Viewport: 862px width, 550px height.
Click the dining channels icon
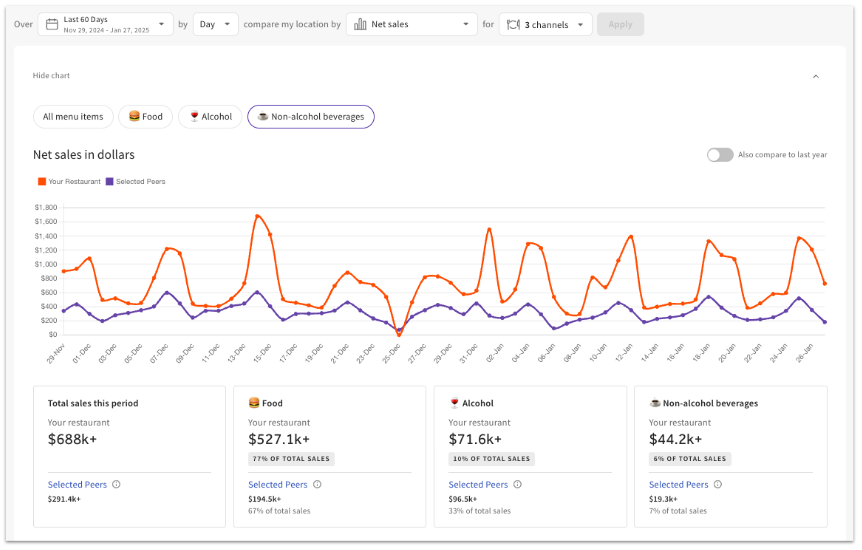click(512, 24)
